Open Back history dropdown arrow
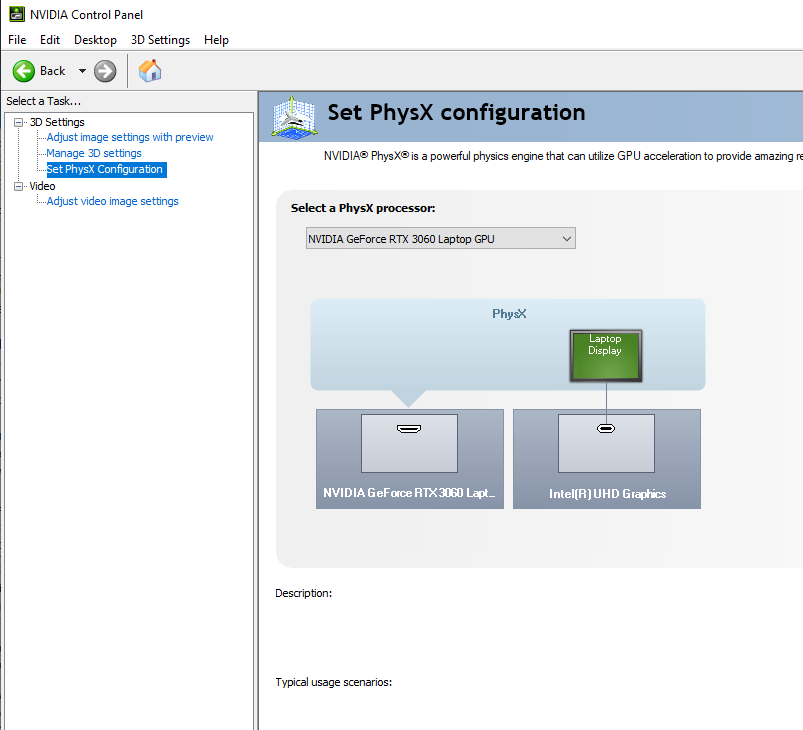This screenshot has width=803, height=730. (x=82, y=71)
